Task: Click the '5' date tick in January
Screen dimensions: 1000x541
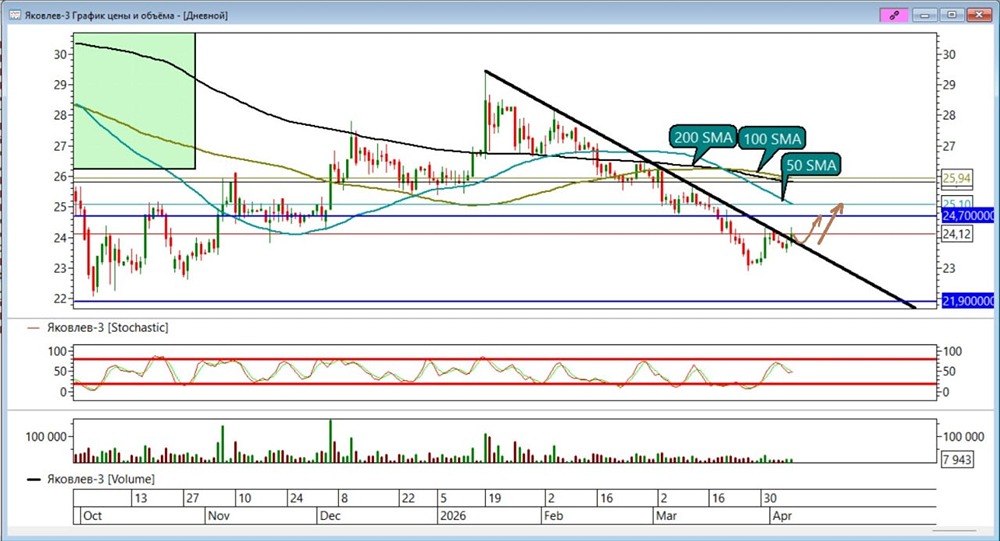Action: click(x=443, y=498)
